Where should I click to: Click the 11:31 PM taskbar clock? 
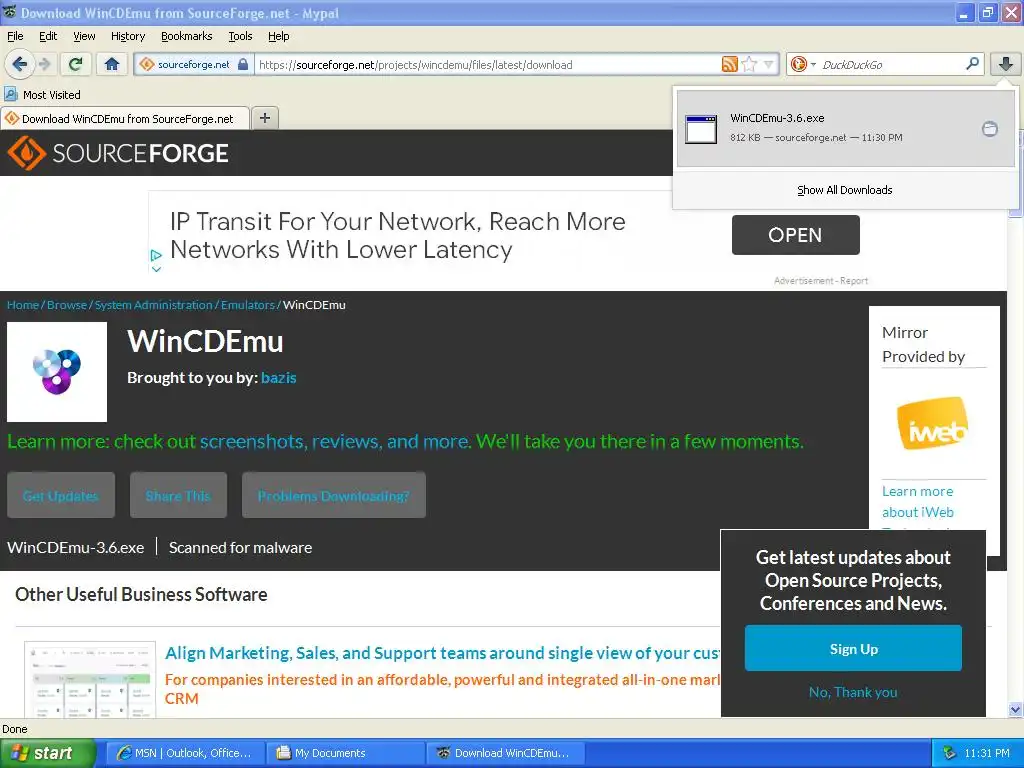point(987,753)
